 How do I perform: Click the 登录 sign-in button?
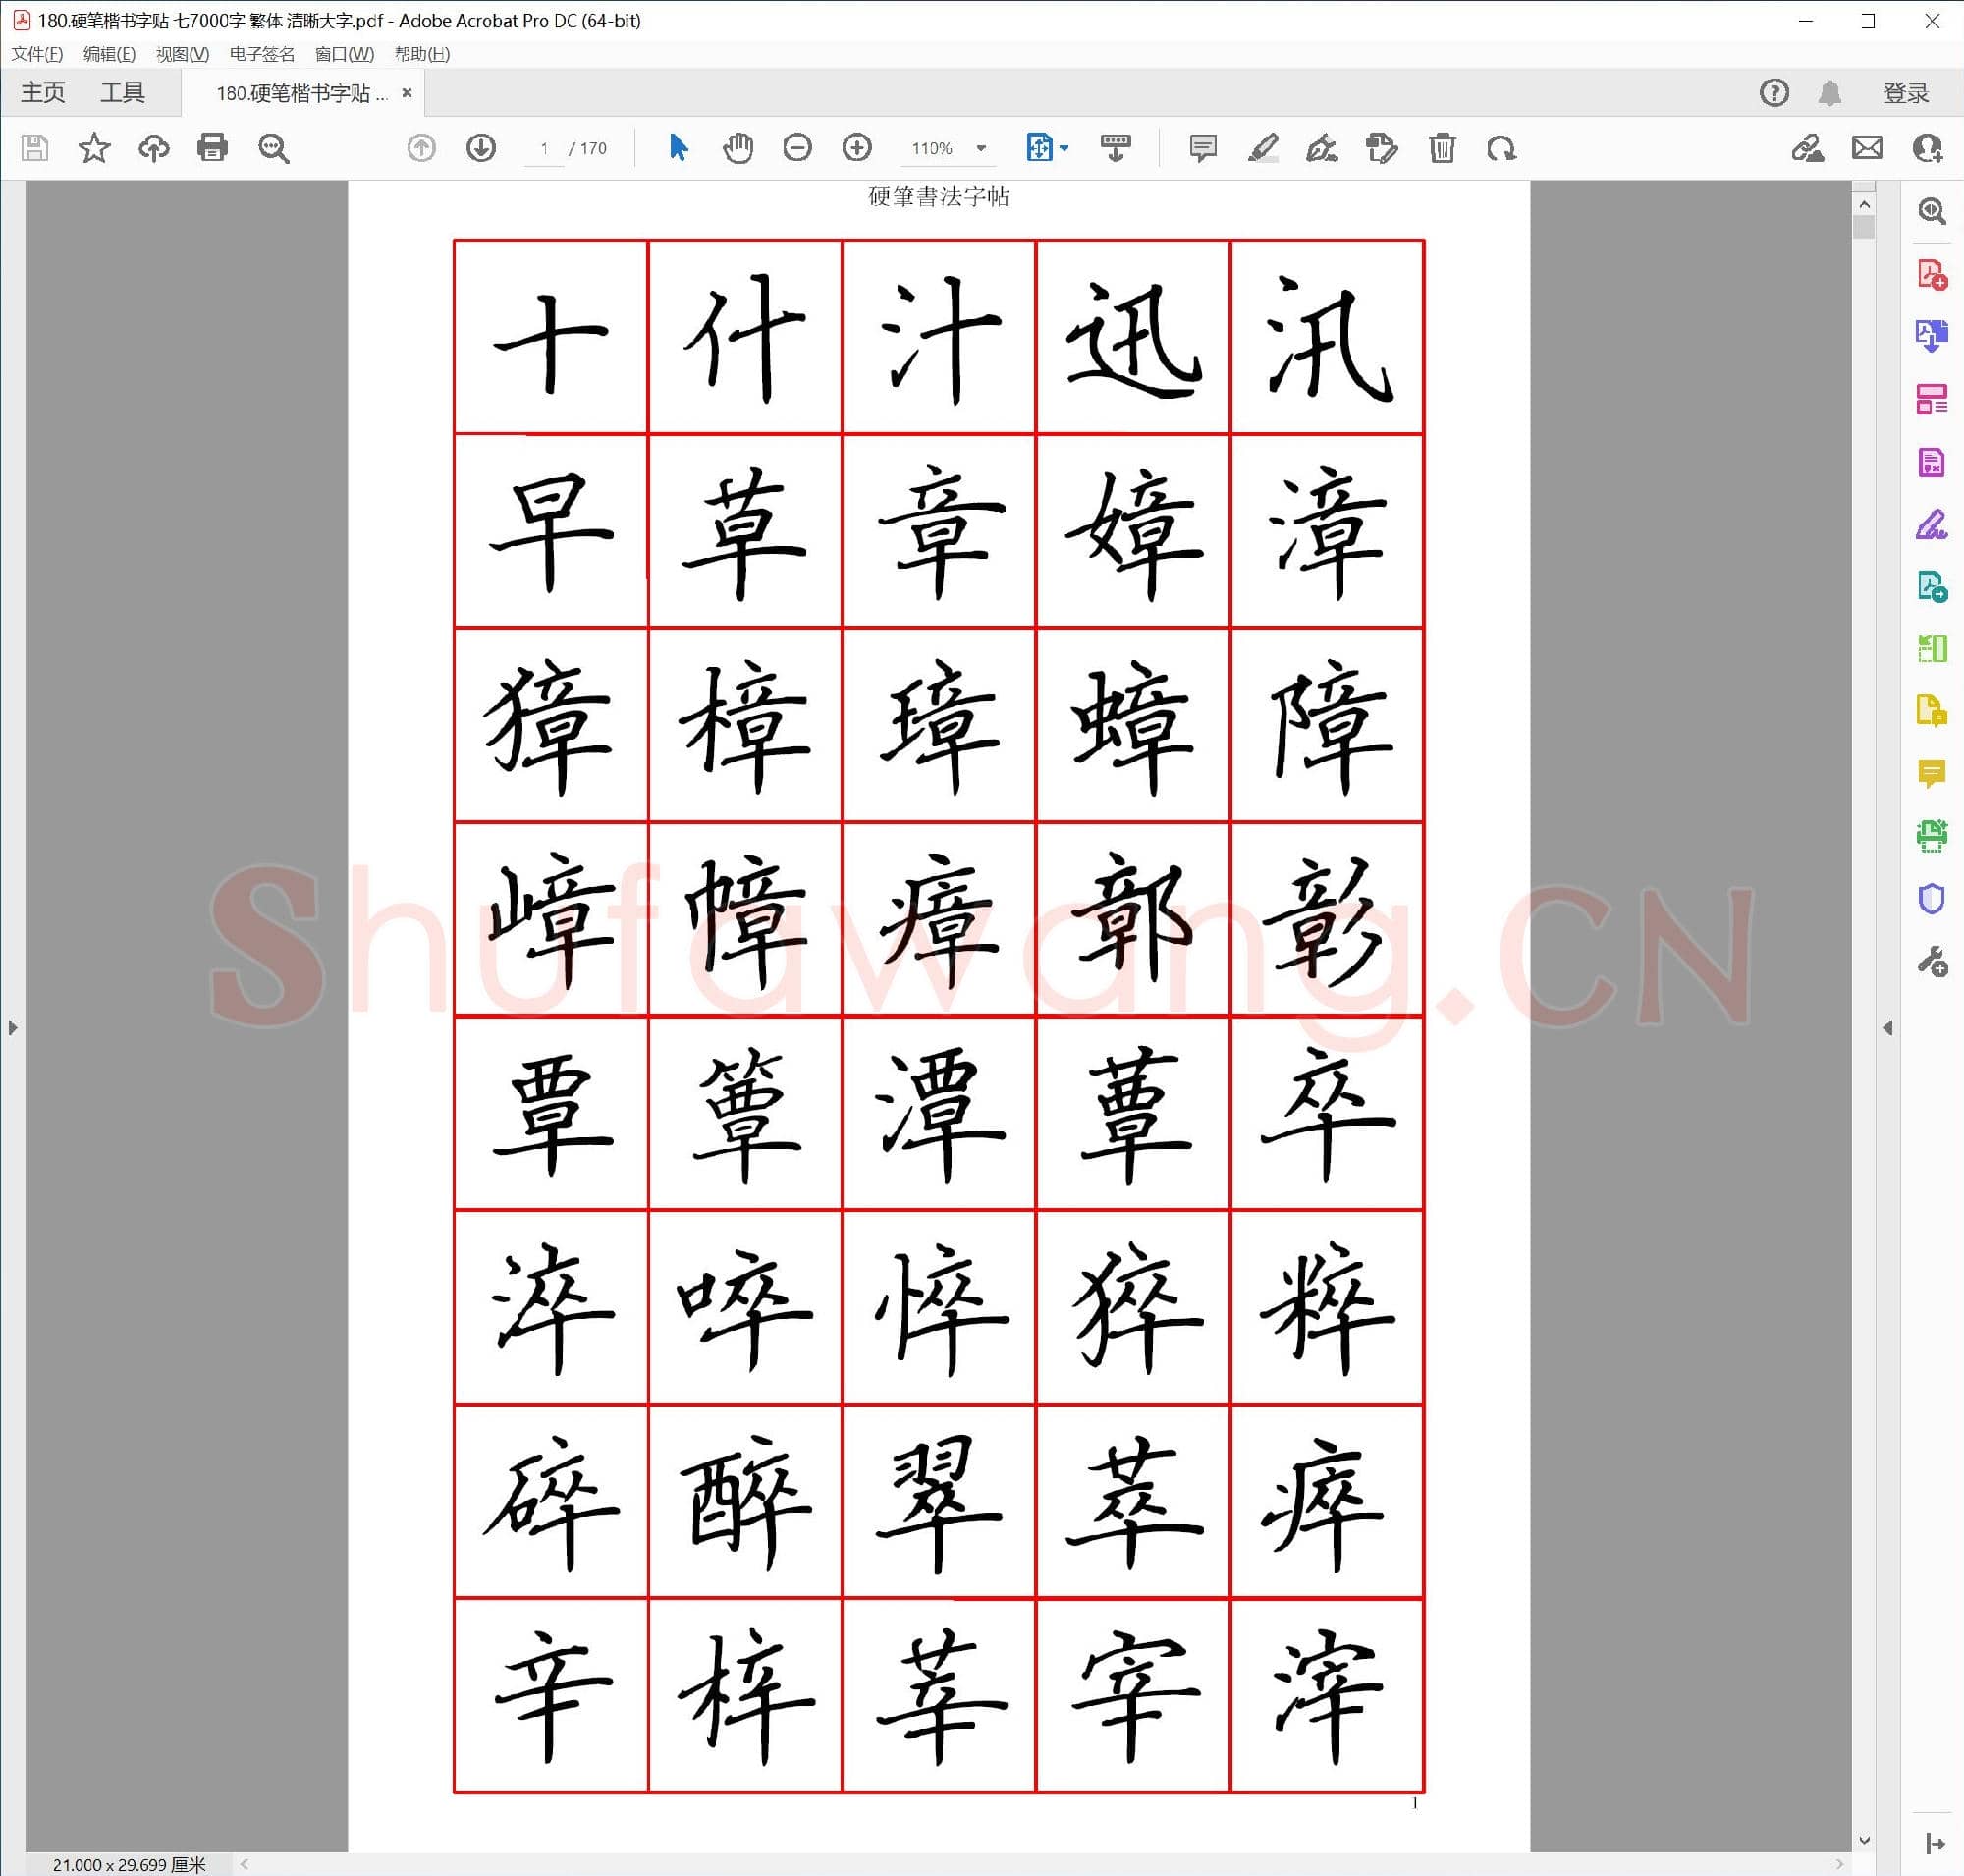[x=1905, y=92]
